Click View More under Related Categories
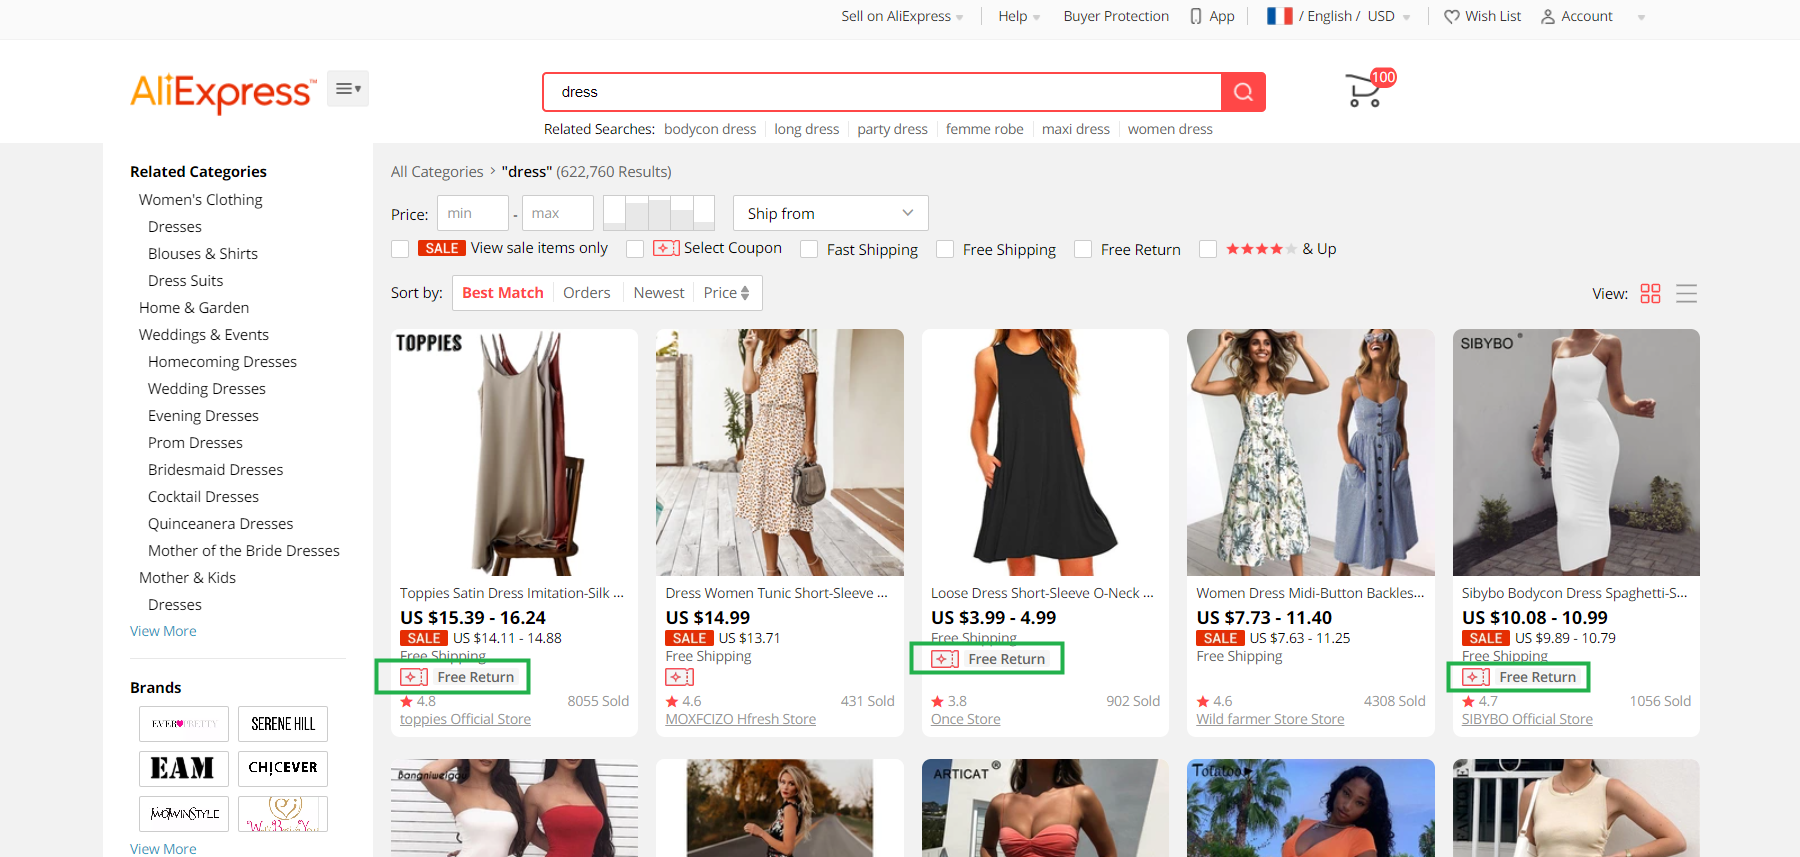This screenshot has height=857, width=1800. coord(163,631)
